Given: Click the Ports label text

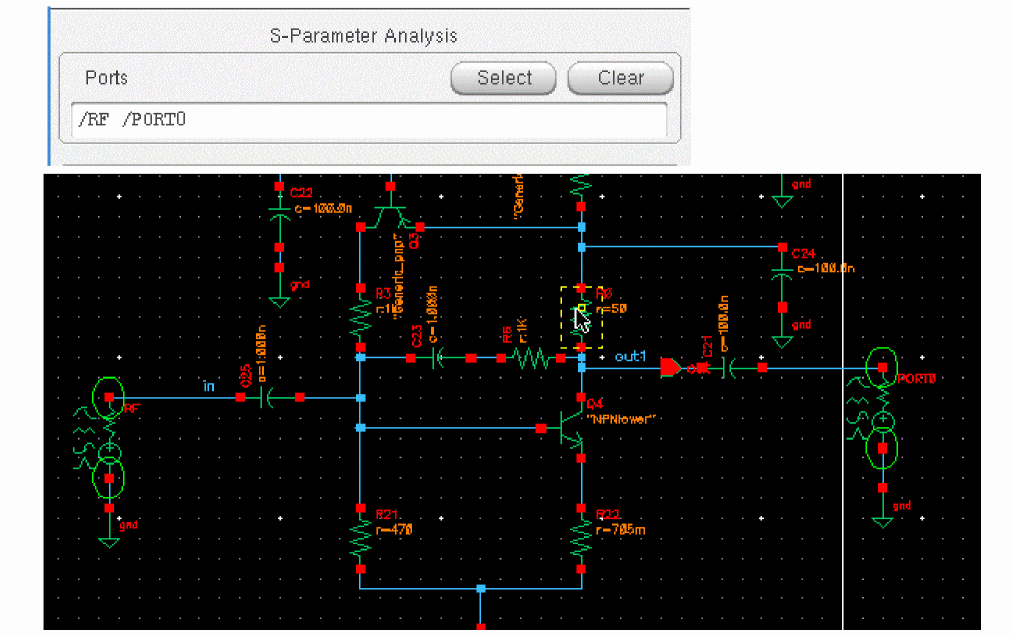Looking at the screenshot, I should 107,78.
